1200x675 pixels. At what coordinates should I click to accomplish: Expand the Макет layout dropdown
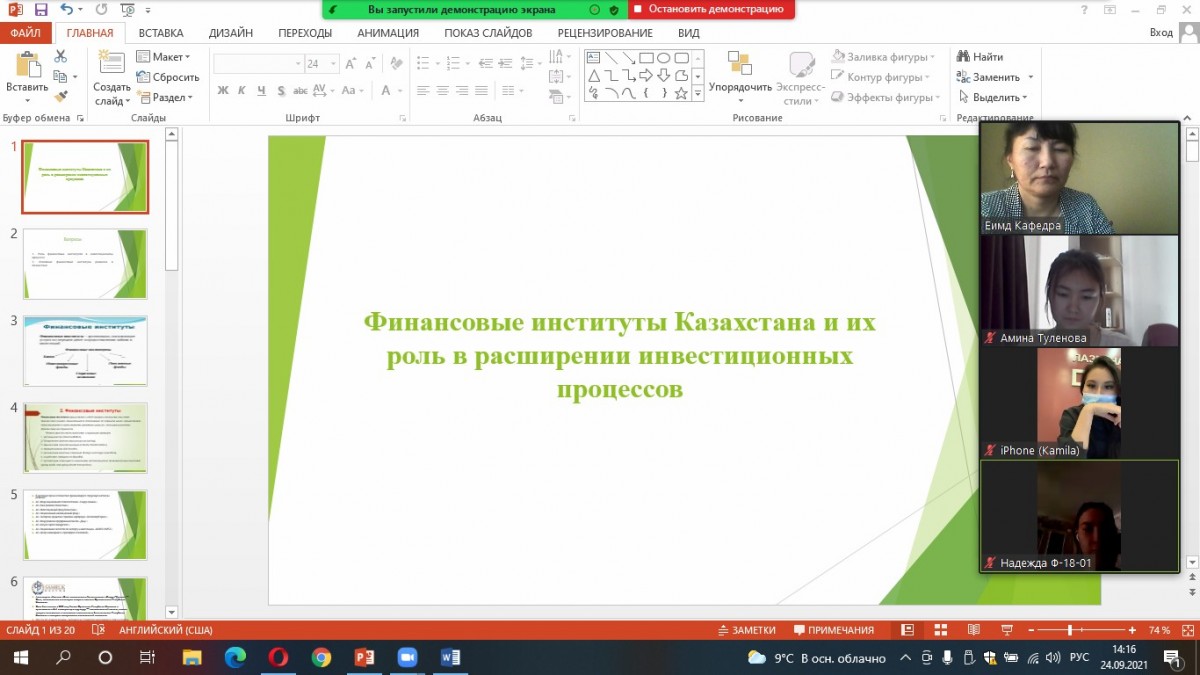[x=165, y=57]
